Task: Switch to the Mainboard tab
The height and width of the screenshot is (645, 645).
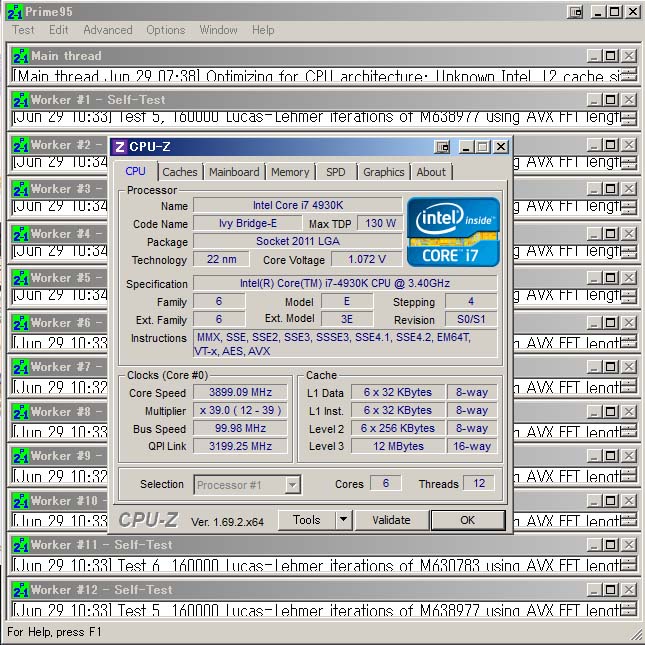Action: tap(234, 172)
